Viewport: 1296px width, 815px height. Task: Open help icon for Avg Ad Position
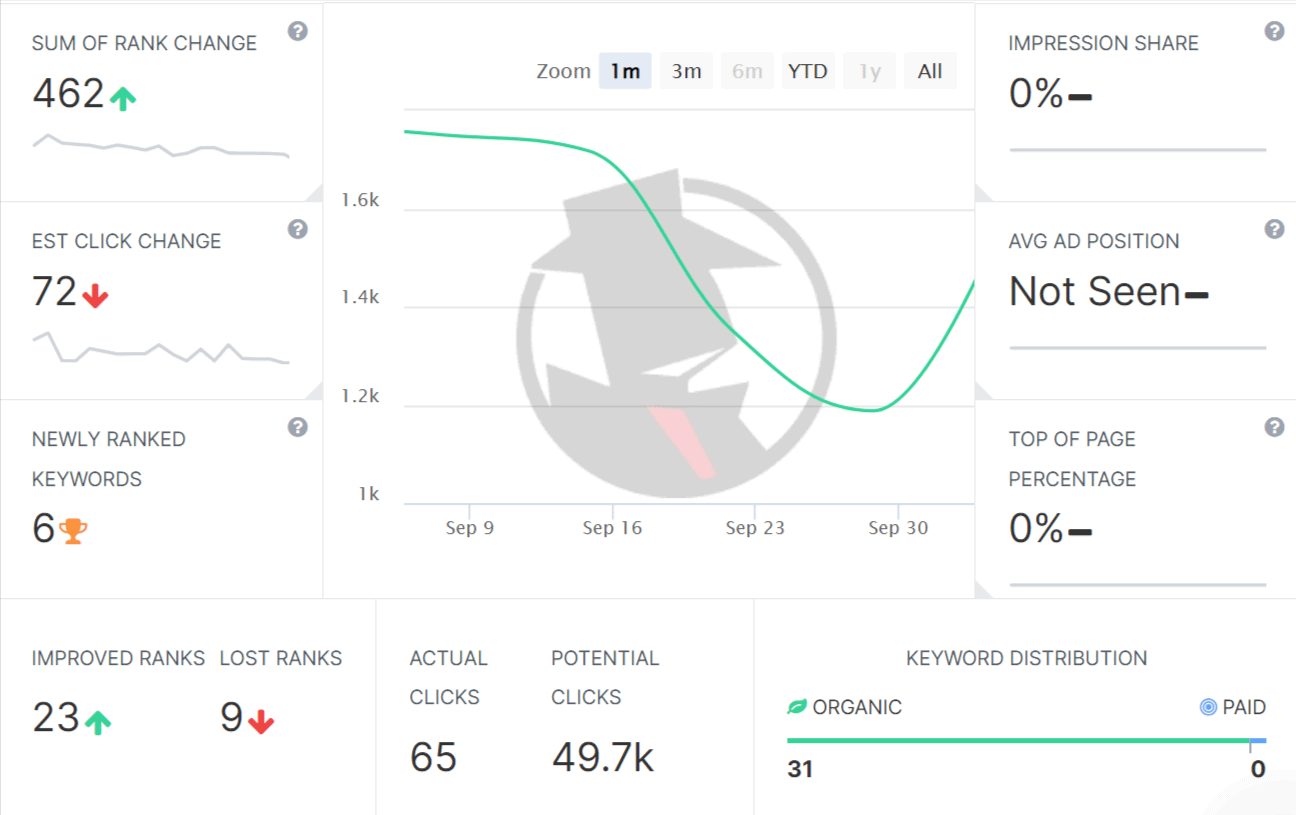1274,229
